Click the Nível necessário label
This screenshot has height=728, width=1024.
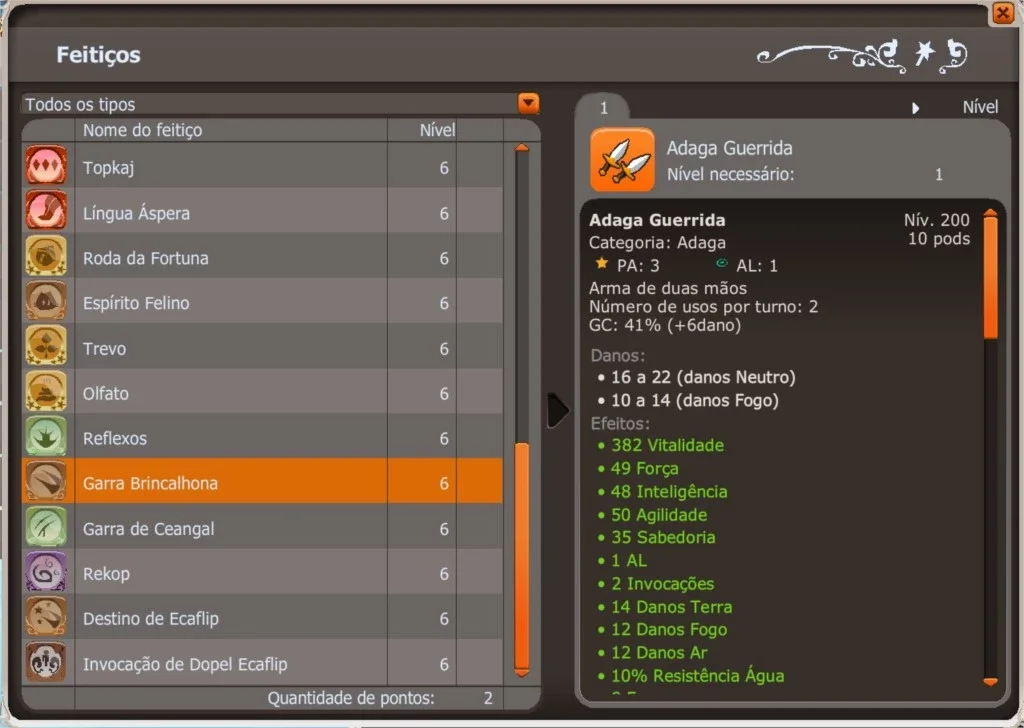[730, 174]
